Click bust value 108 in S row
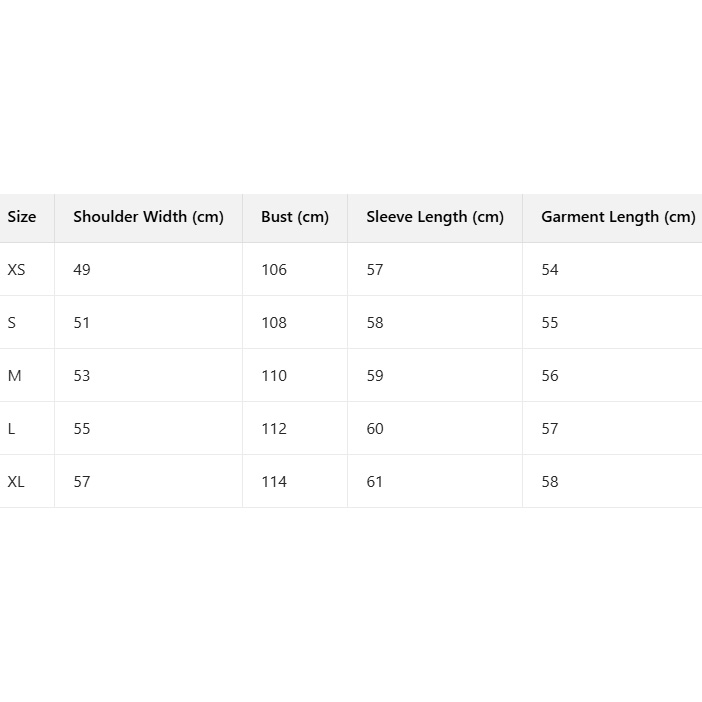 [274, 323]
